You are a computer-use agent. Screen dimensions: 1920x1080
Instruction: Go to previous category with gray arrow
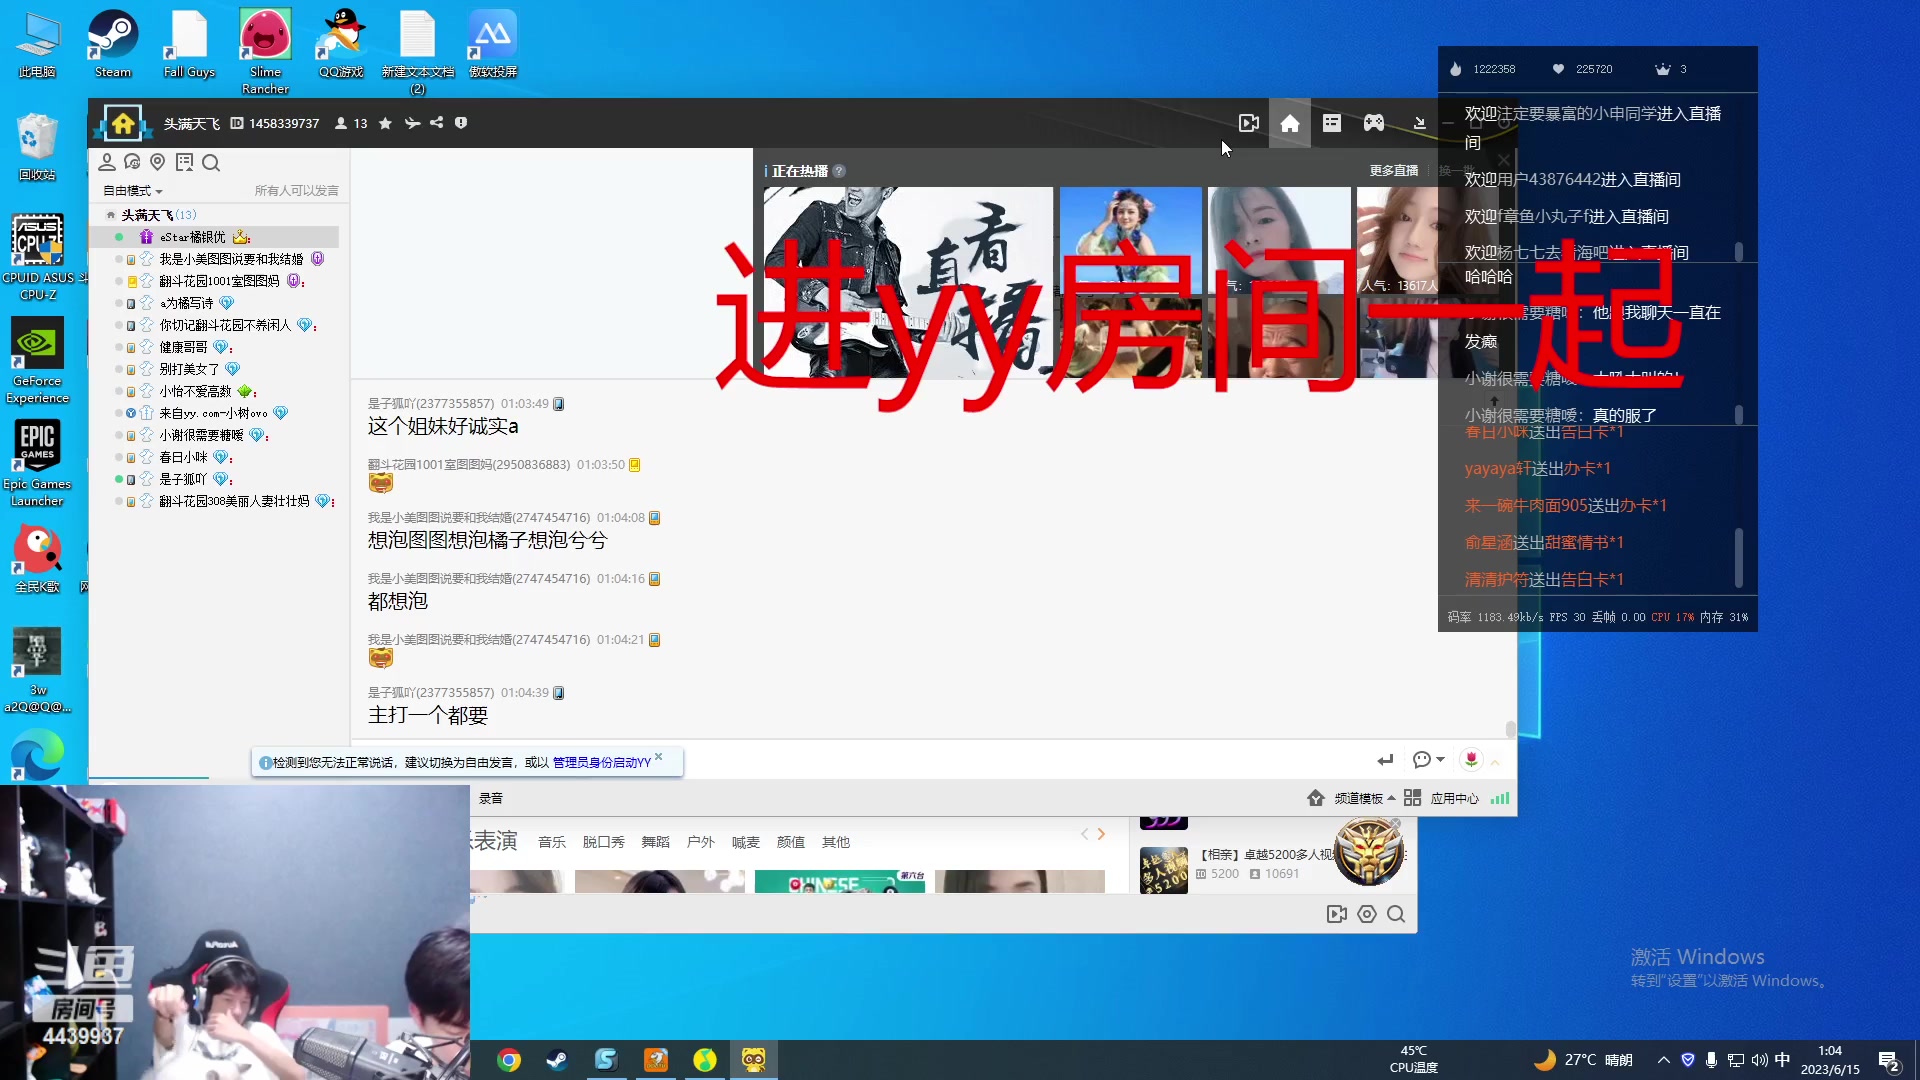[1084, 834]
